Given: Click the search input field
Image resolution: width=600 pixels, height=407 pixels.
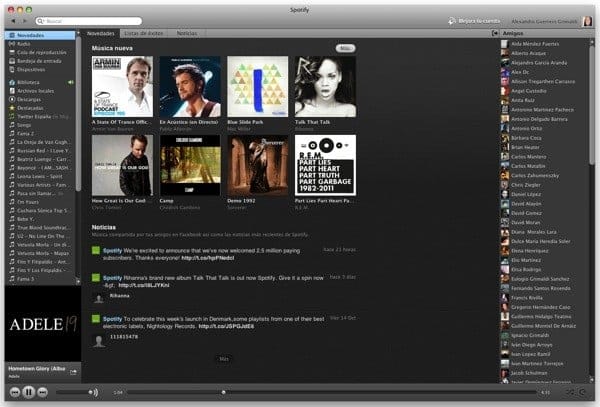Looking at the screenshot, I should 89,21.
